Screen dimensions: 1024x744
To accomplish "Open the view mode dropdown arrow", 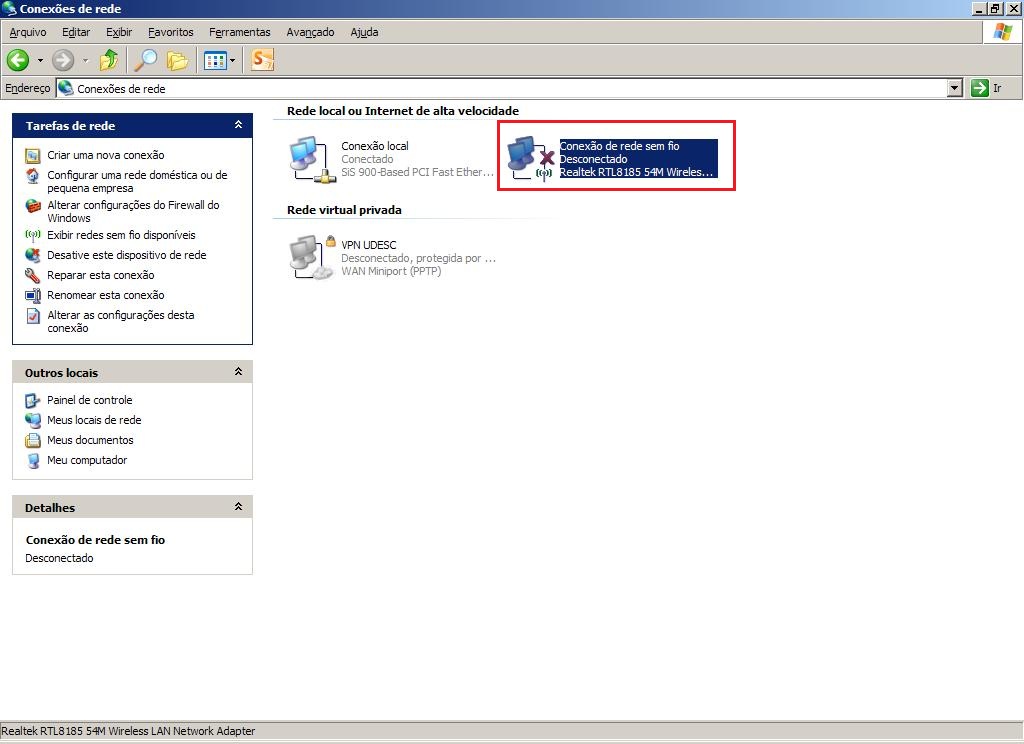I will coord(233,61).
